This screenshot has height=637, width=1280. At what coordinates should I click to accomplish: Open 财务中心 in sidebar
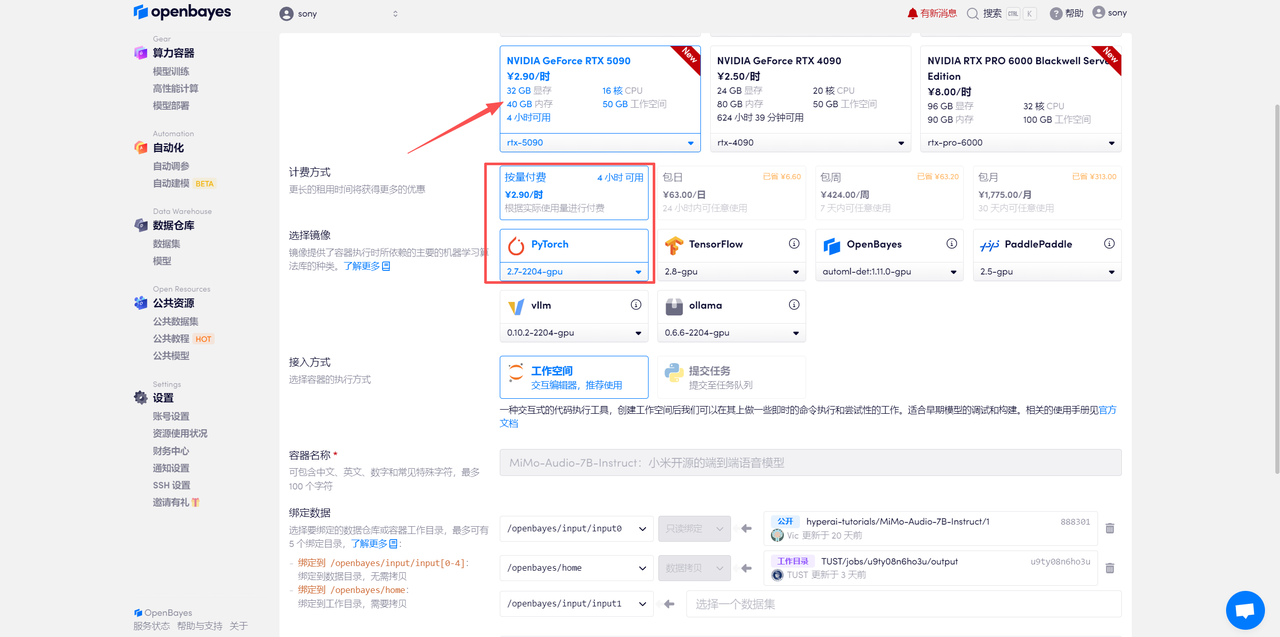[x=171, y=451]
